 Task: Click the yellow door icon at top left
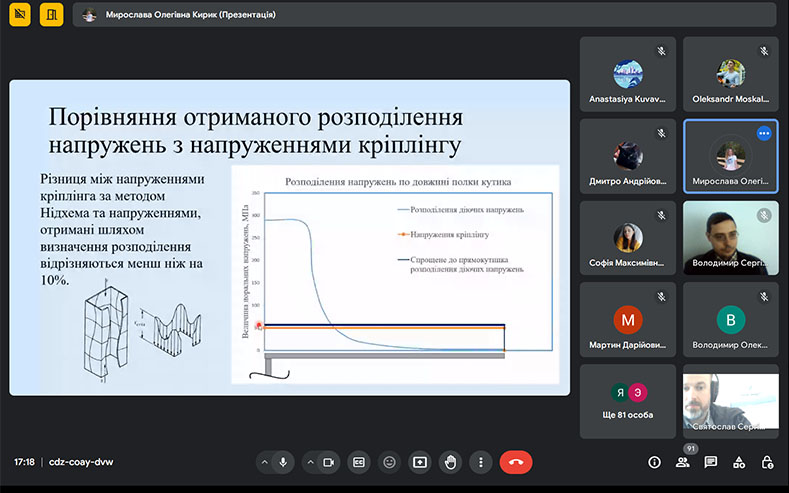[52, 15]
